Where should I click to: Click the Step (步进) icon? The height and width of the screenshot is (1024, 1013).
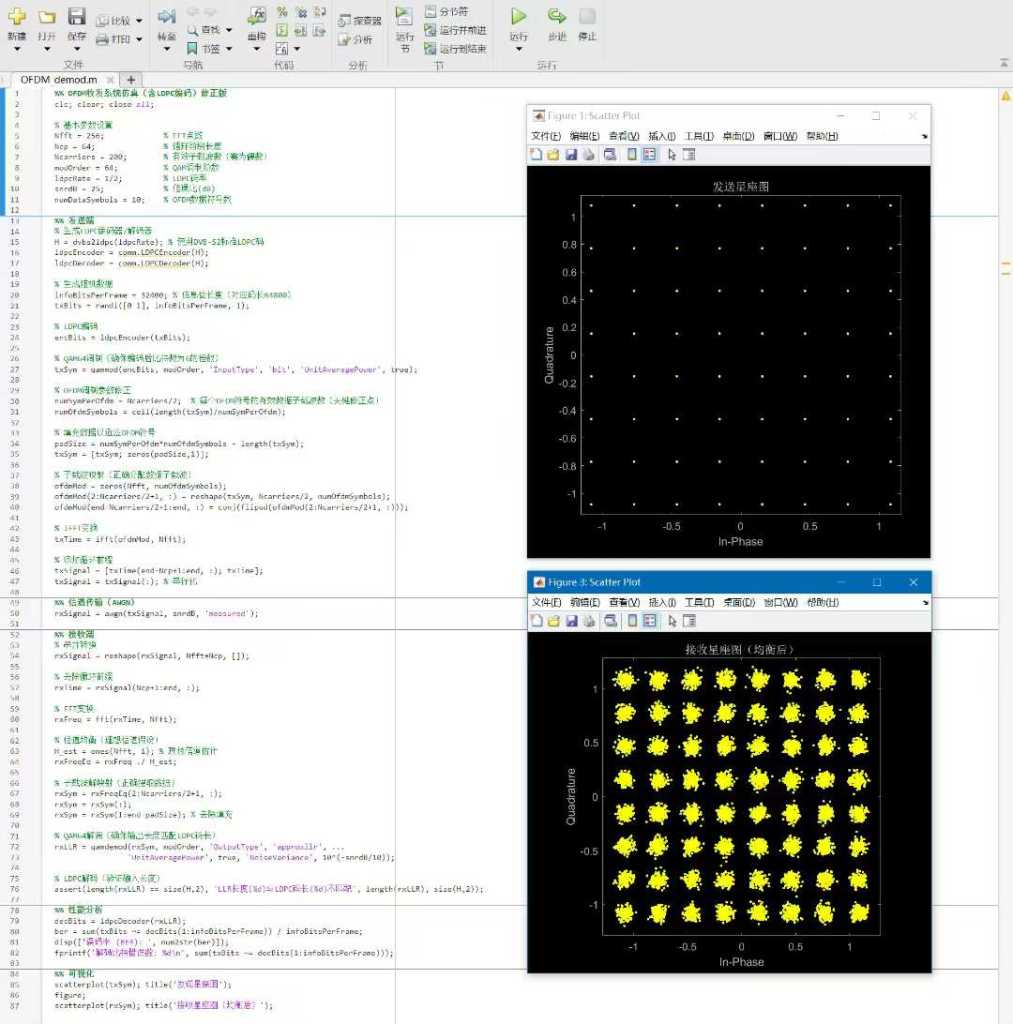(x=557, y=17)
